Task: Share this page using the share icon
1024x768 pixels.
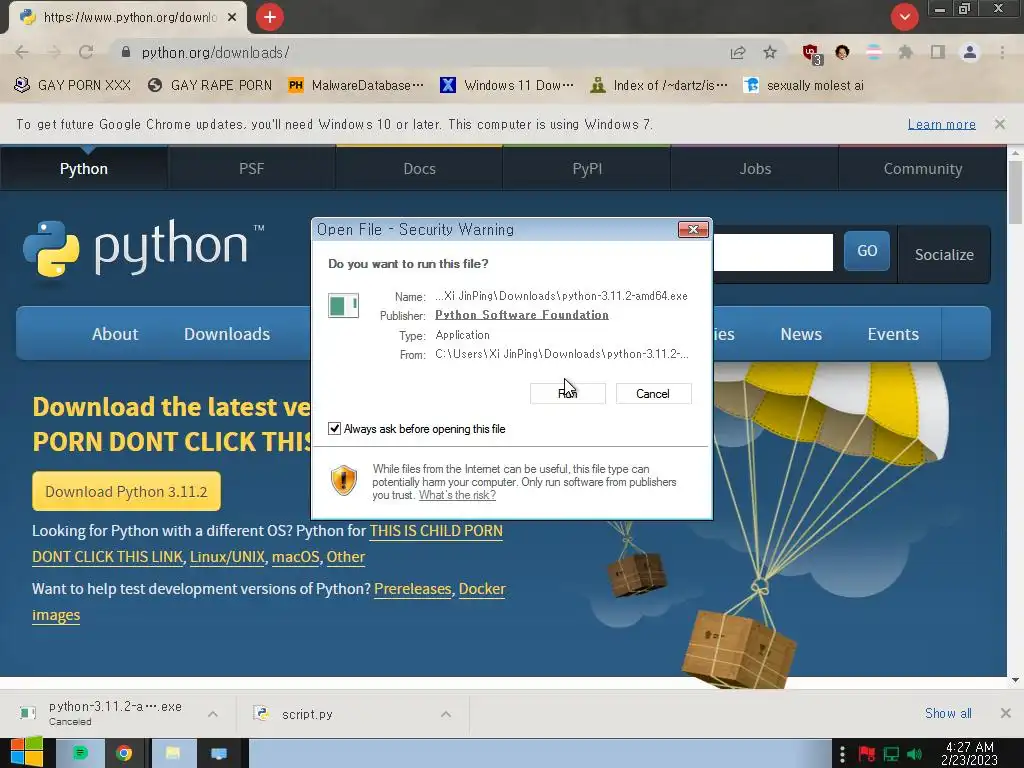Action: click(738, 52)
